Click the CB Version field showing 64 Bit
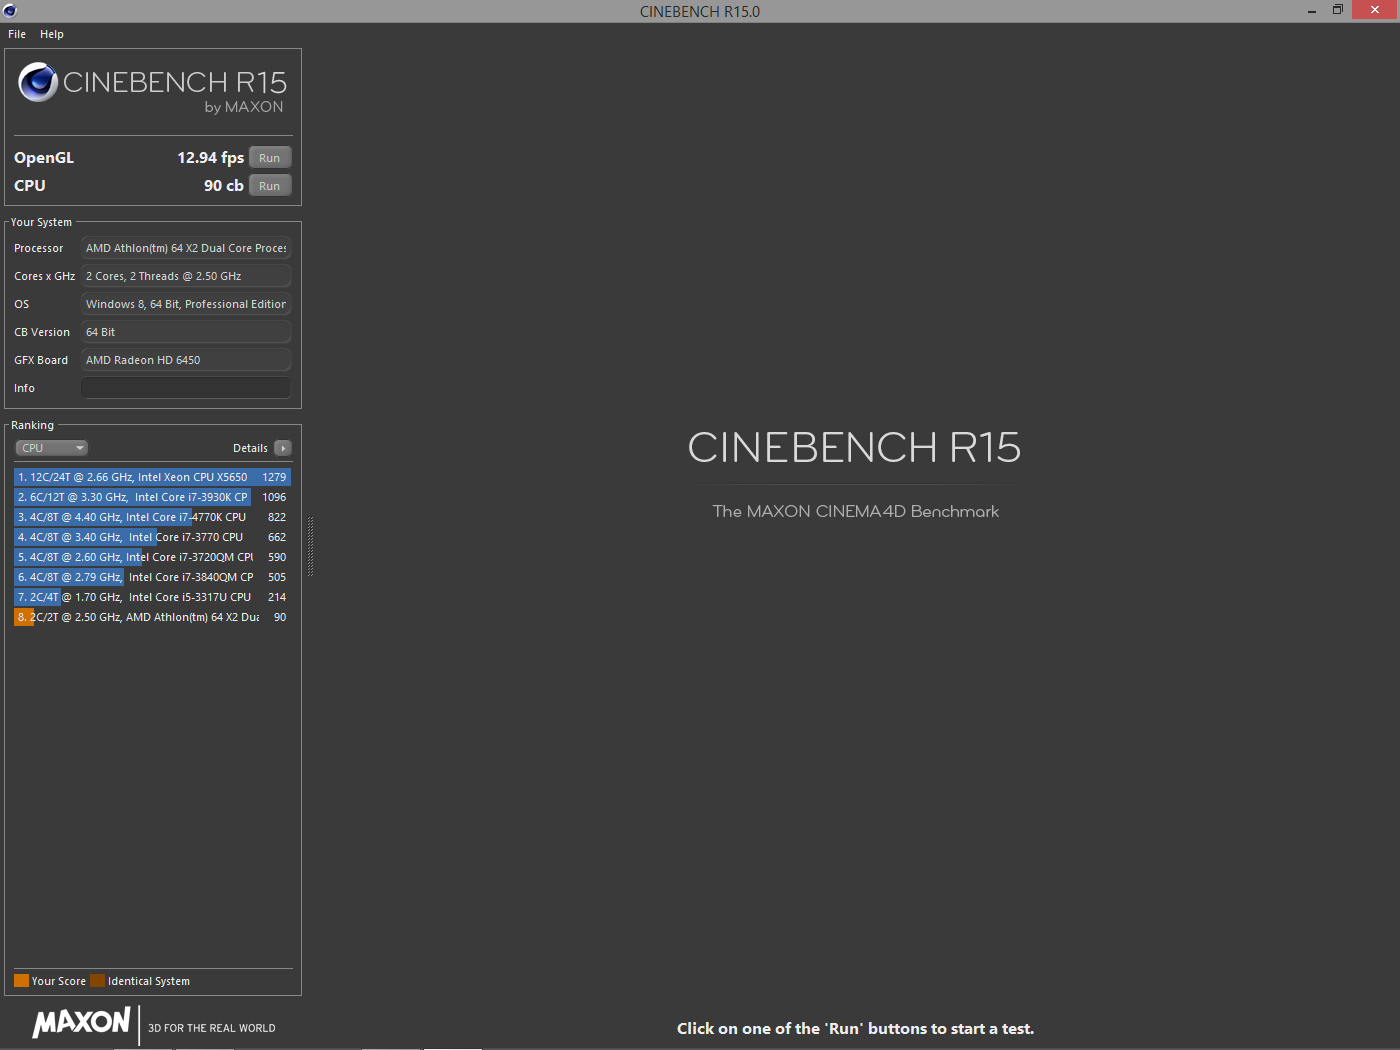The width and height of the screenshot is (1400, 1050). coord(186,332)
